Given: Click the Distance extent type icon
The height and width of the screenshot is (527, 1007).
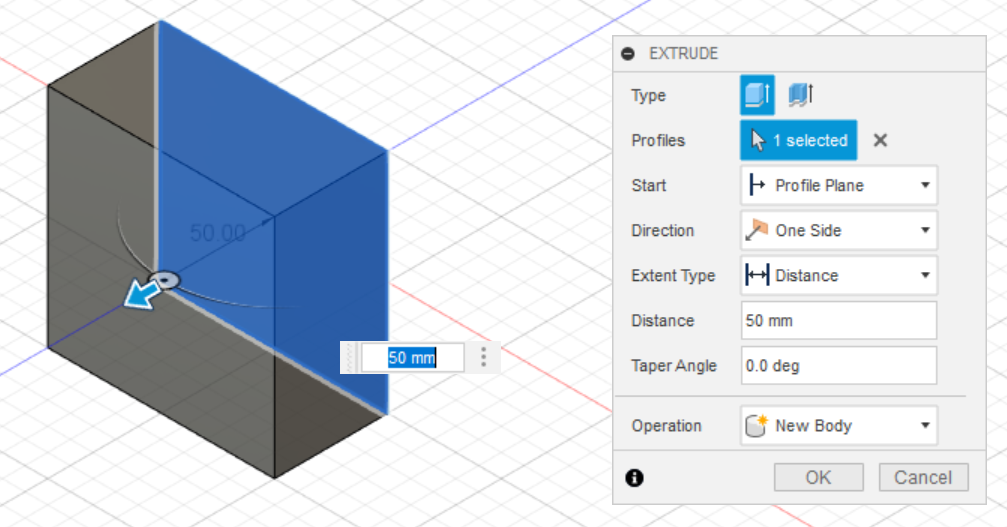Looking at the screenshot, I should click(757, 275).
